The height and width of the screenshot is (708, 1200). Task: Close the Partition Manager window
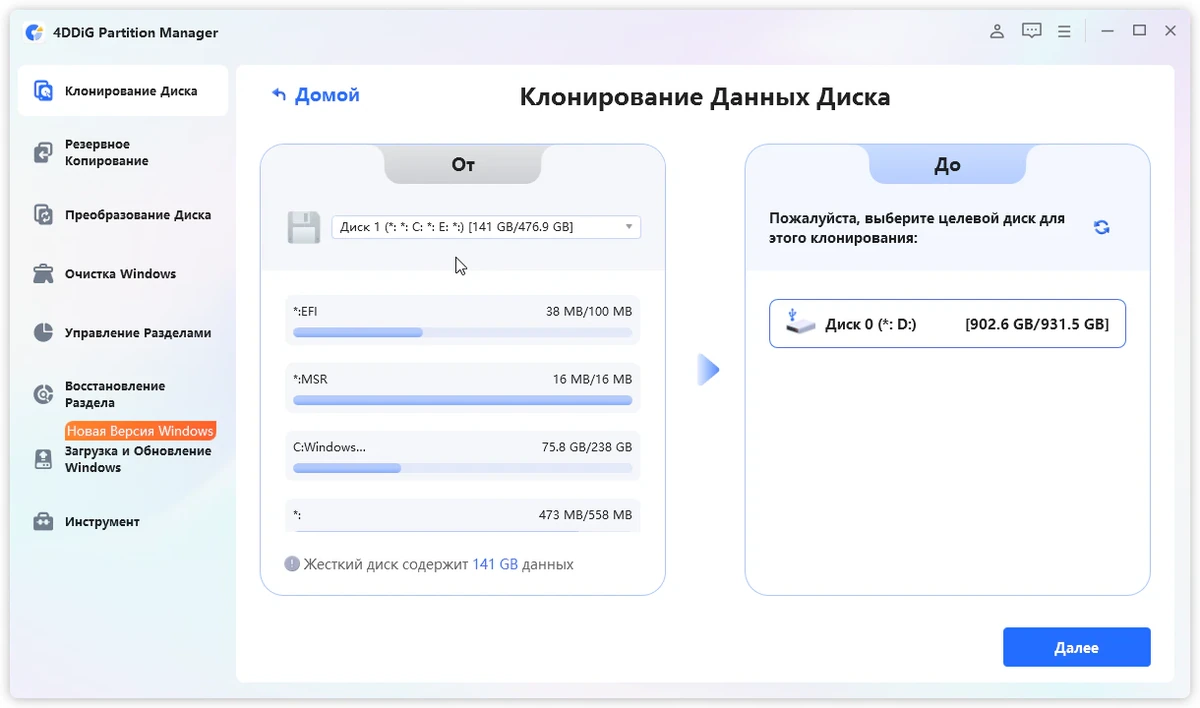click(x=1171, y=31)
